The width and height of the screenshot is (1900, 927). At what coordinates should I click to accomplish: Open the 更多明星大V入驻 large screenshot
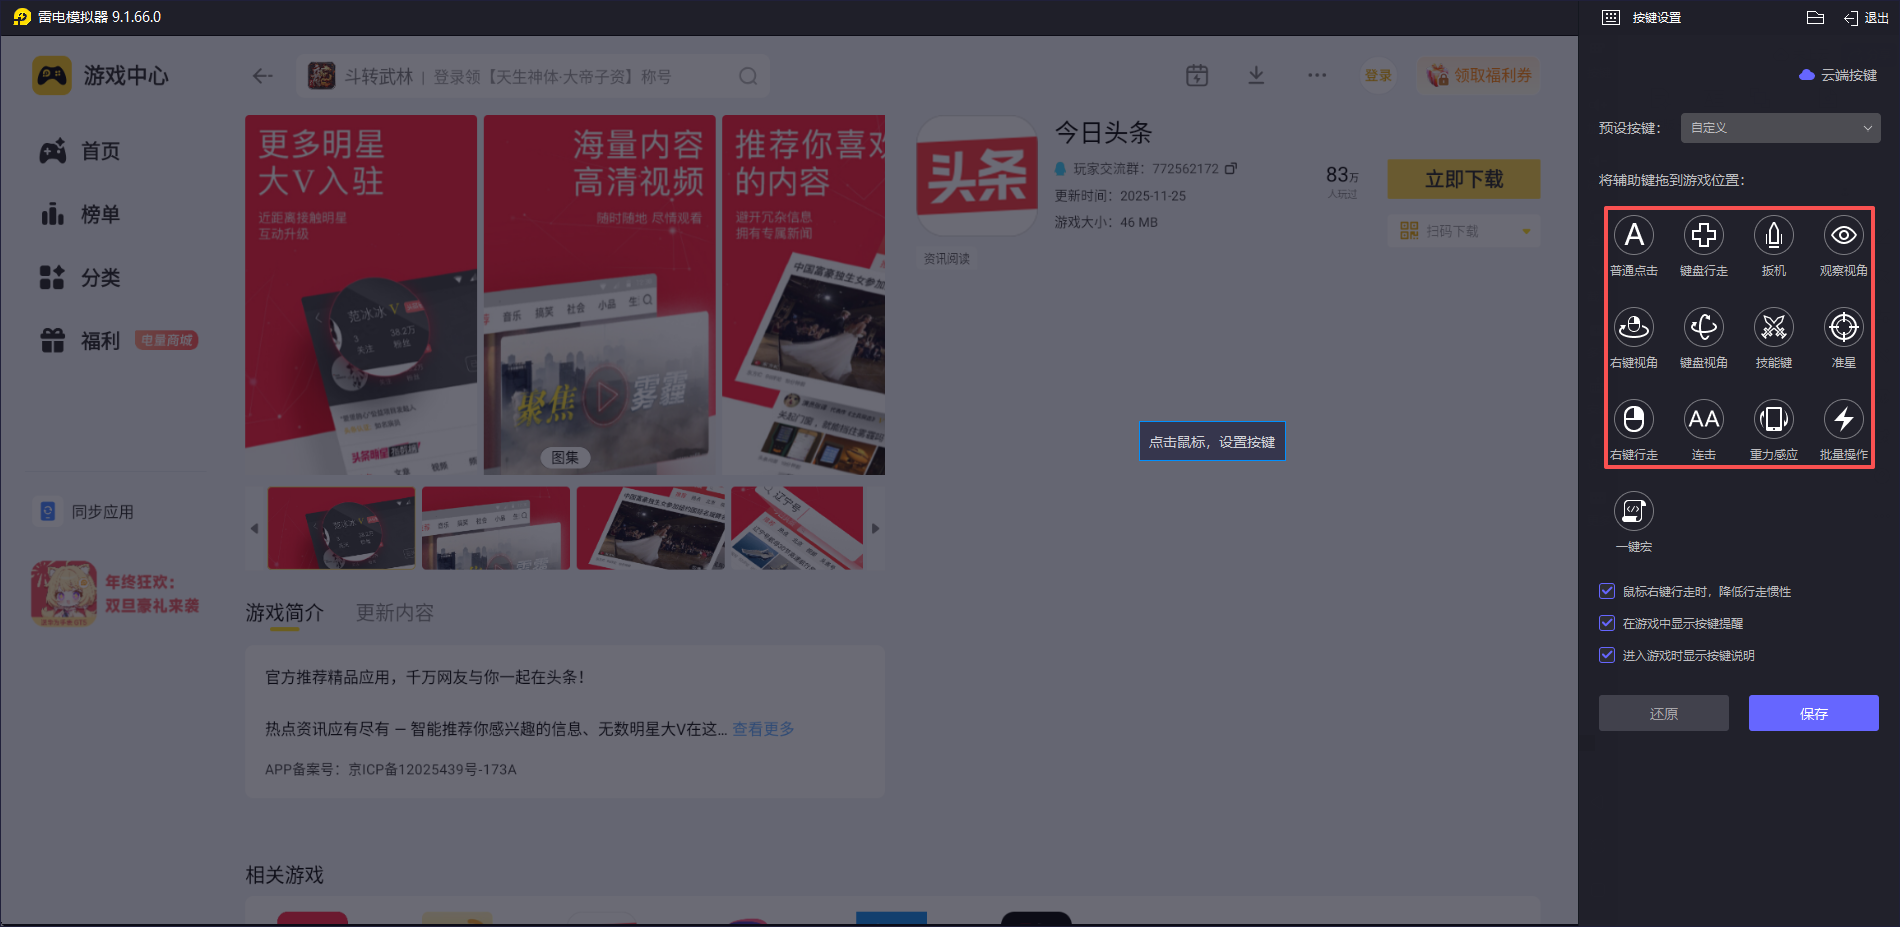click(361, 295)
